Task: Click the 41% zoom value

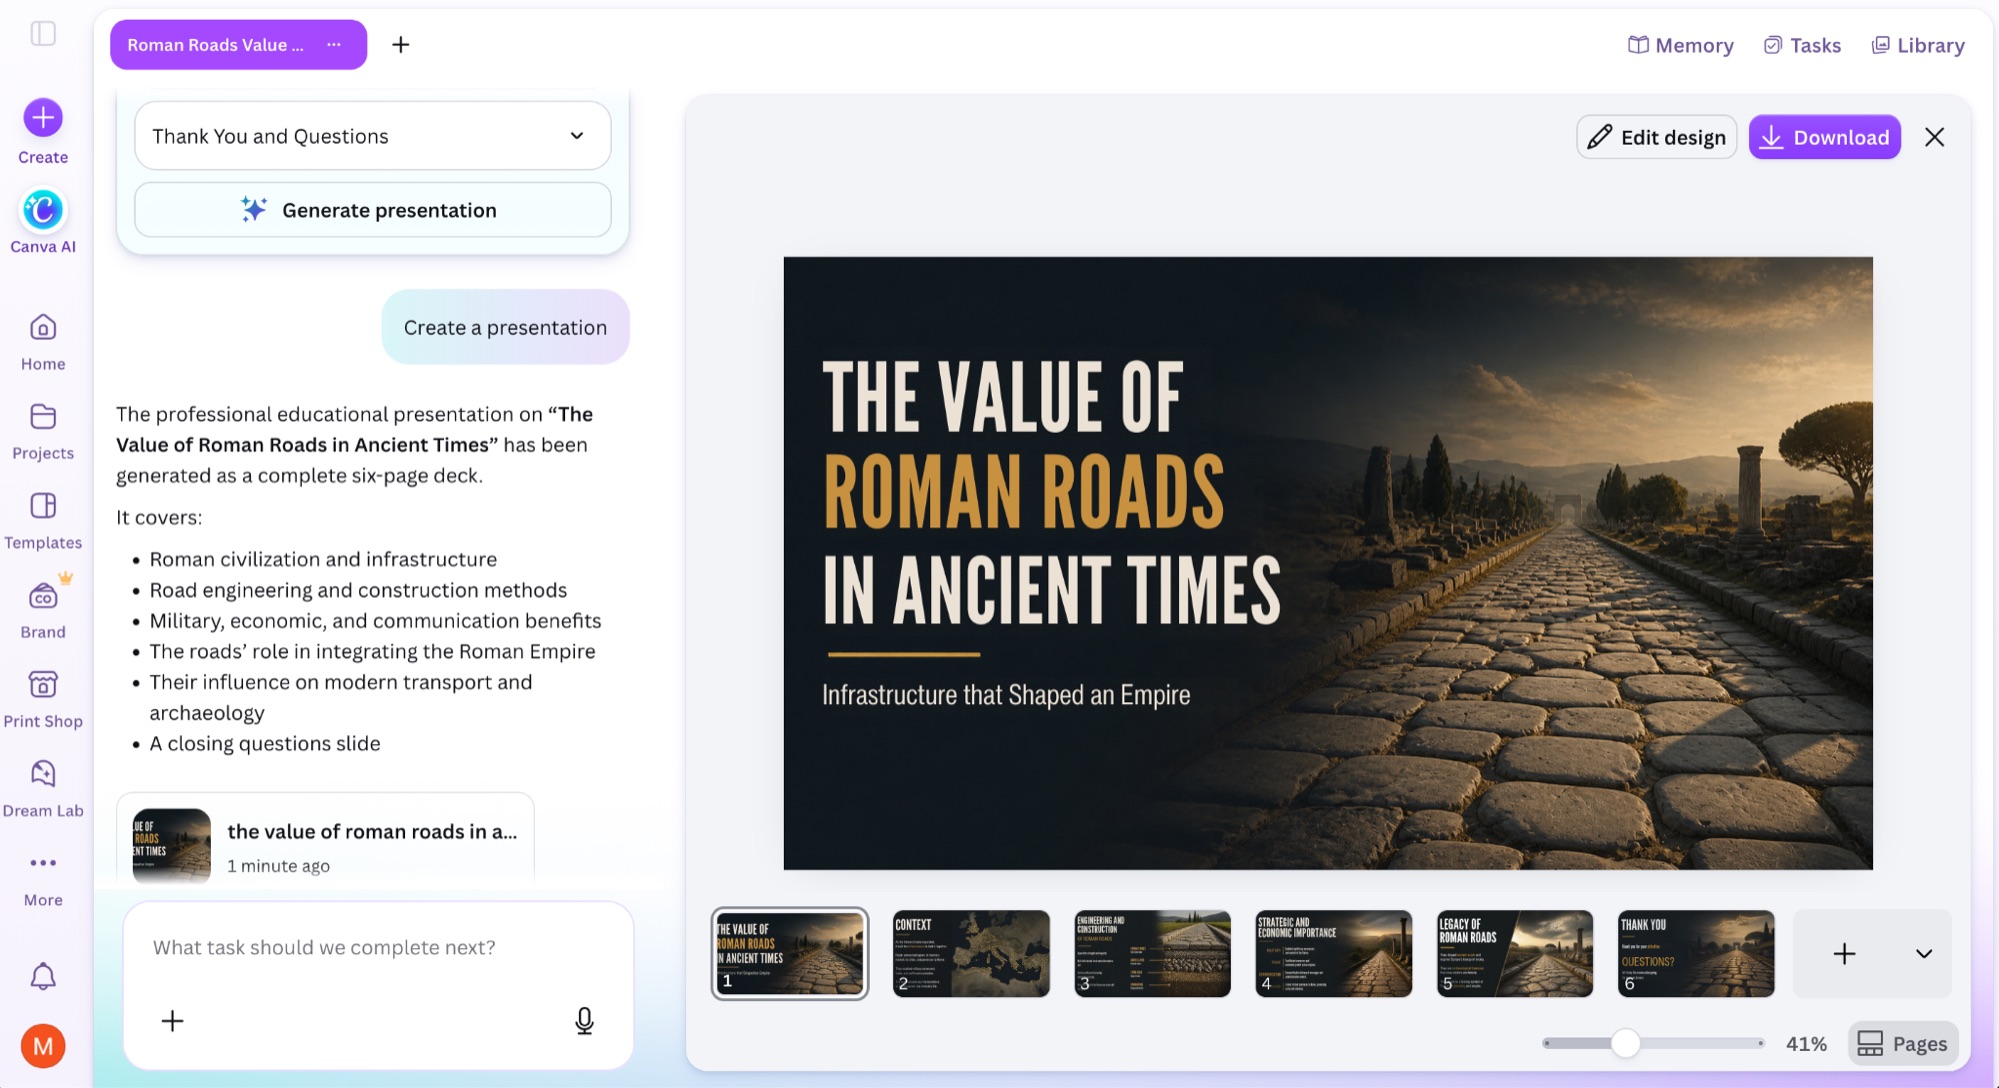Action: [1806, 1044]
